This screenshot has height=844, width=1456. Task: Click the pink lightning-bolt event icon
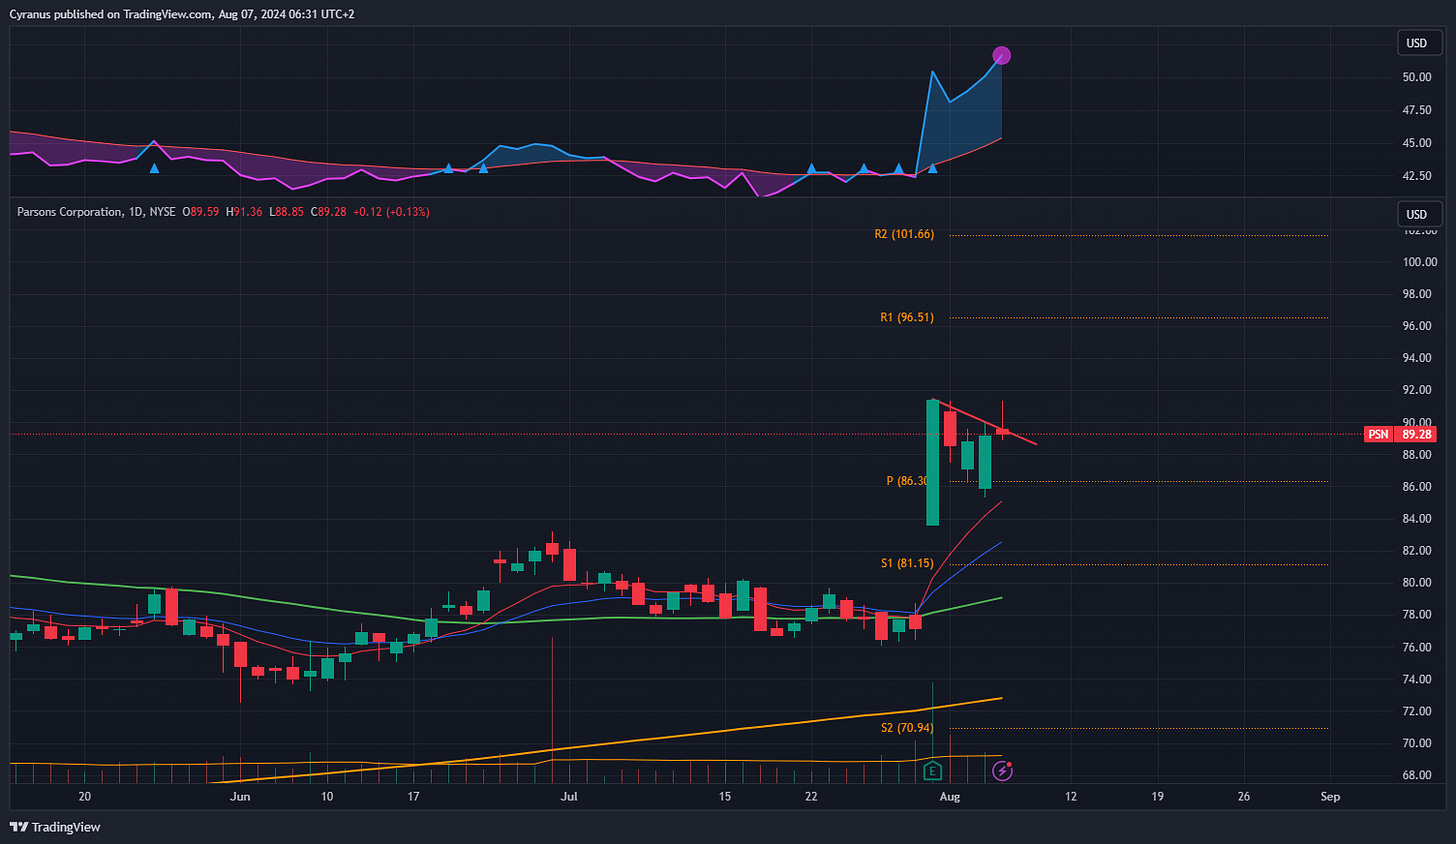point(1002,770)
